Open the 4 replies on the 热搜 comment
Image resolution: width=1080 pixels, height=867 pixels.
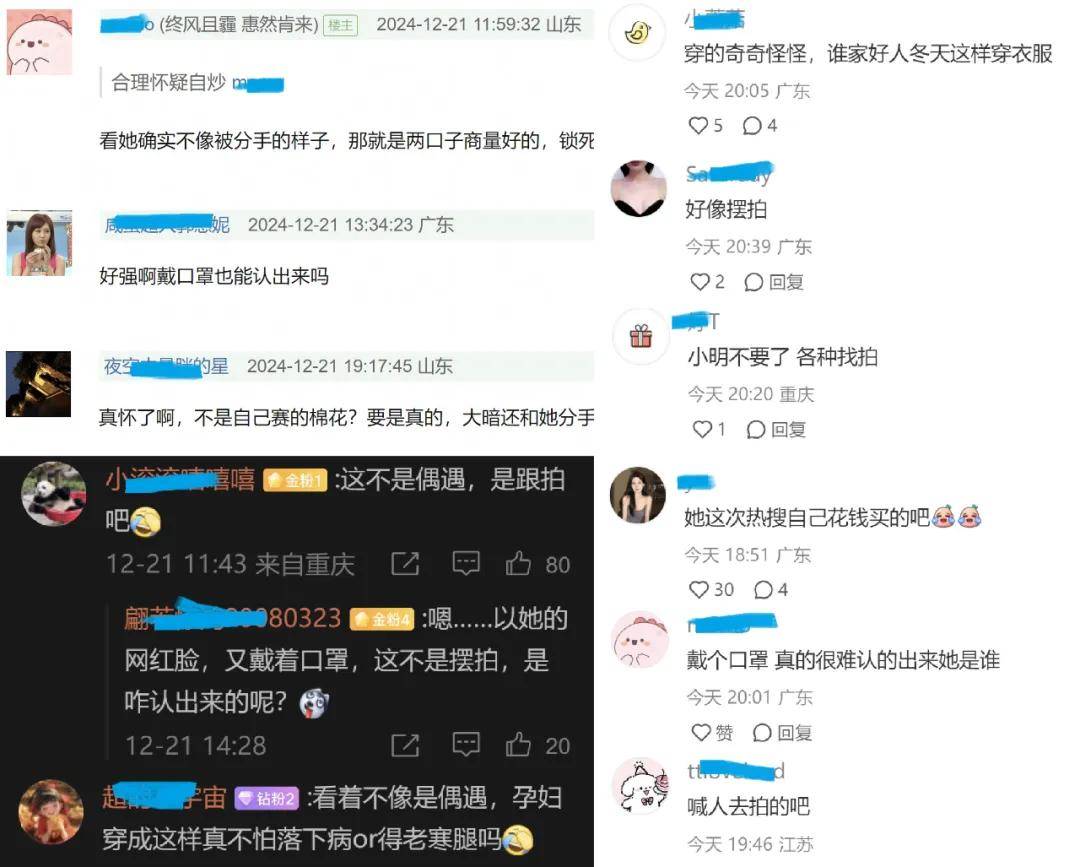(771, 589)
